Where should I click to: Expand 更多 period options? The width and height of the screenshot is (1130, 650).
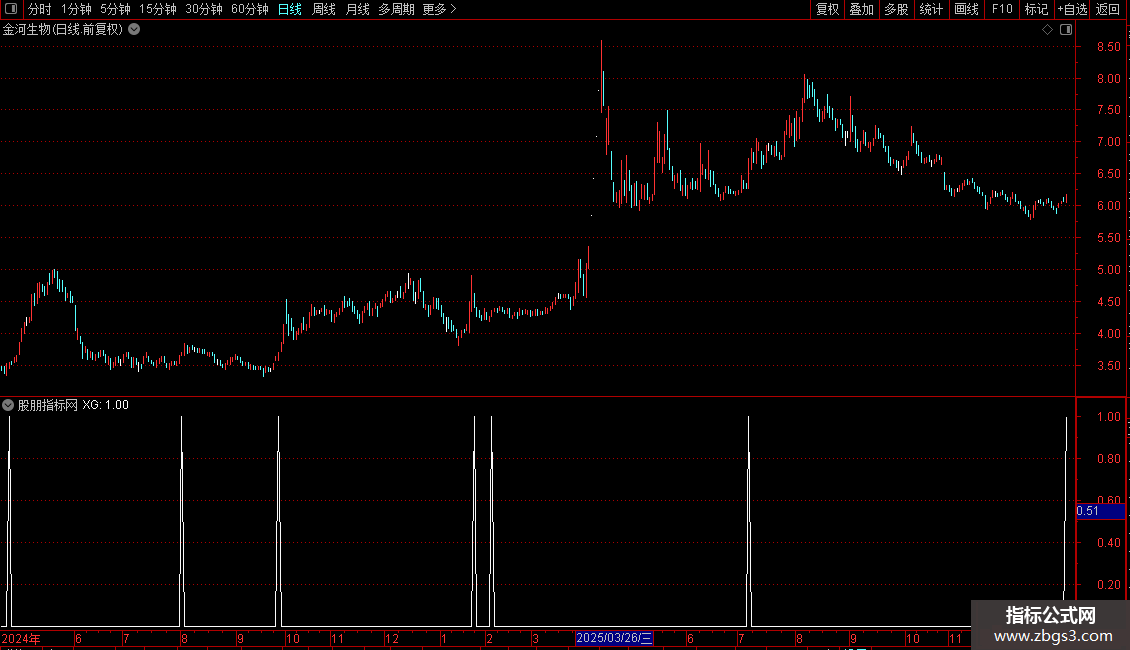(x=440, y=9)
